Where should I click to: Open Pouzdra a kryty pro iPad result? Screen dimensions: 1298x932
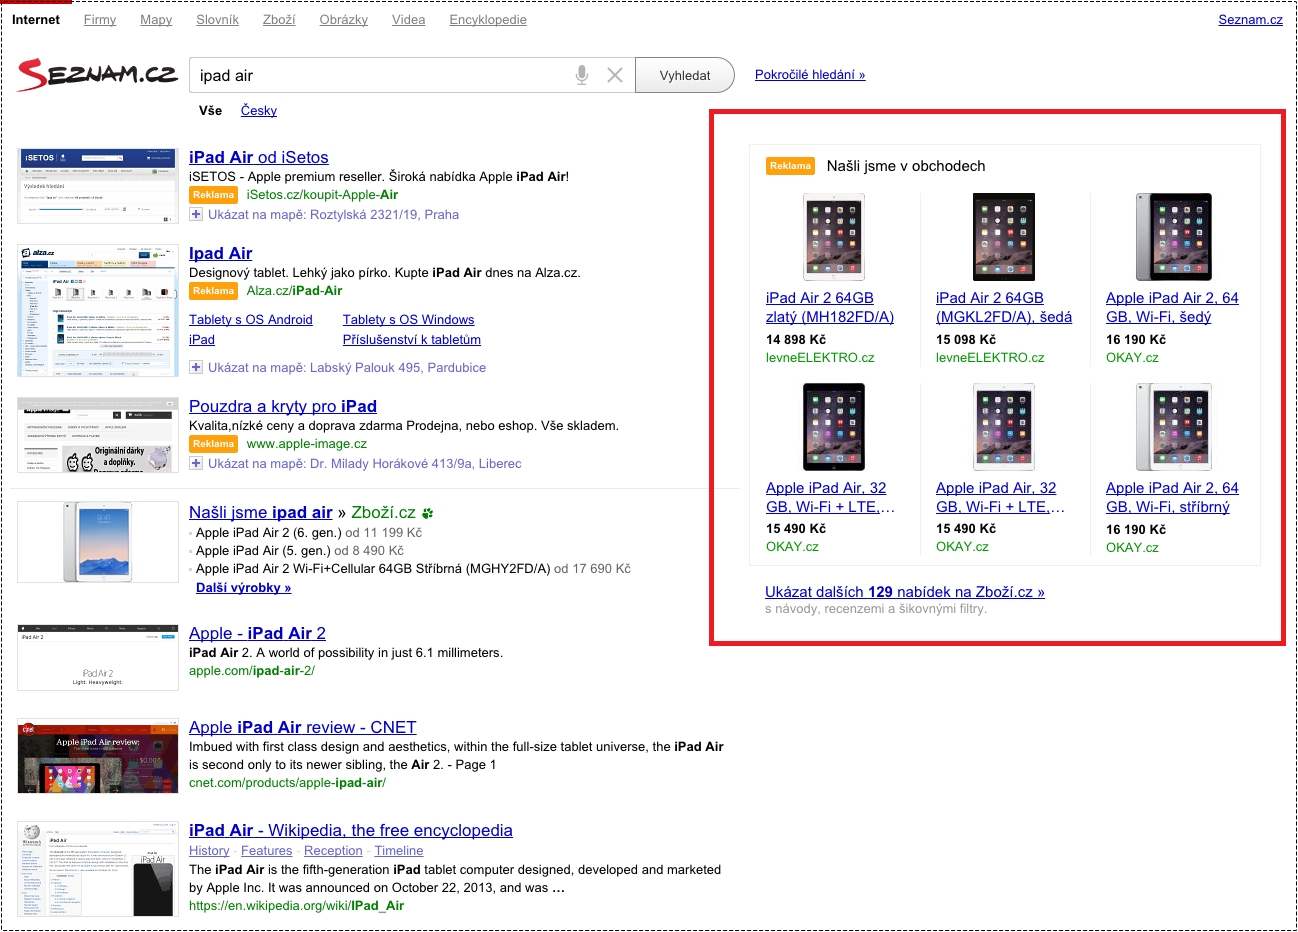[x=283, y=406]
